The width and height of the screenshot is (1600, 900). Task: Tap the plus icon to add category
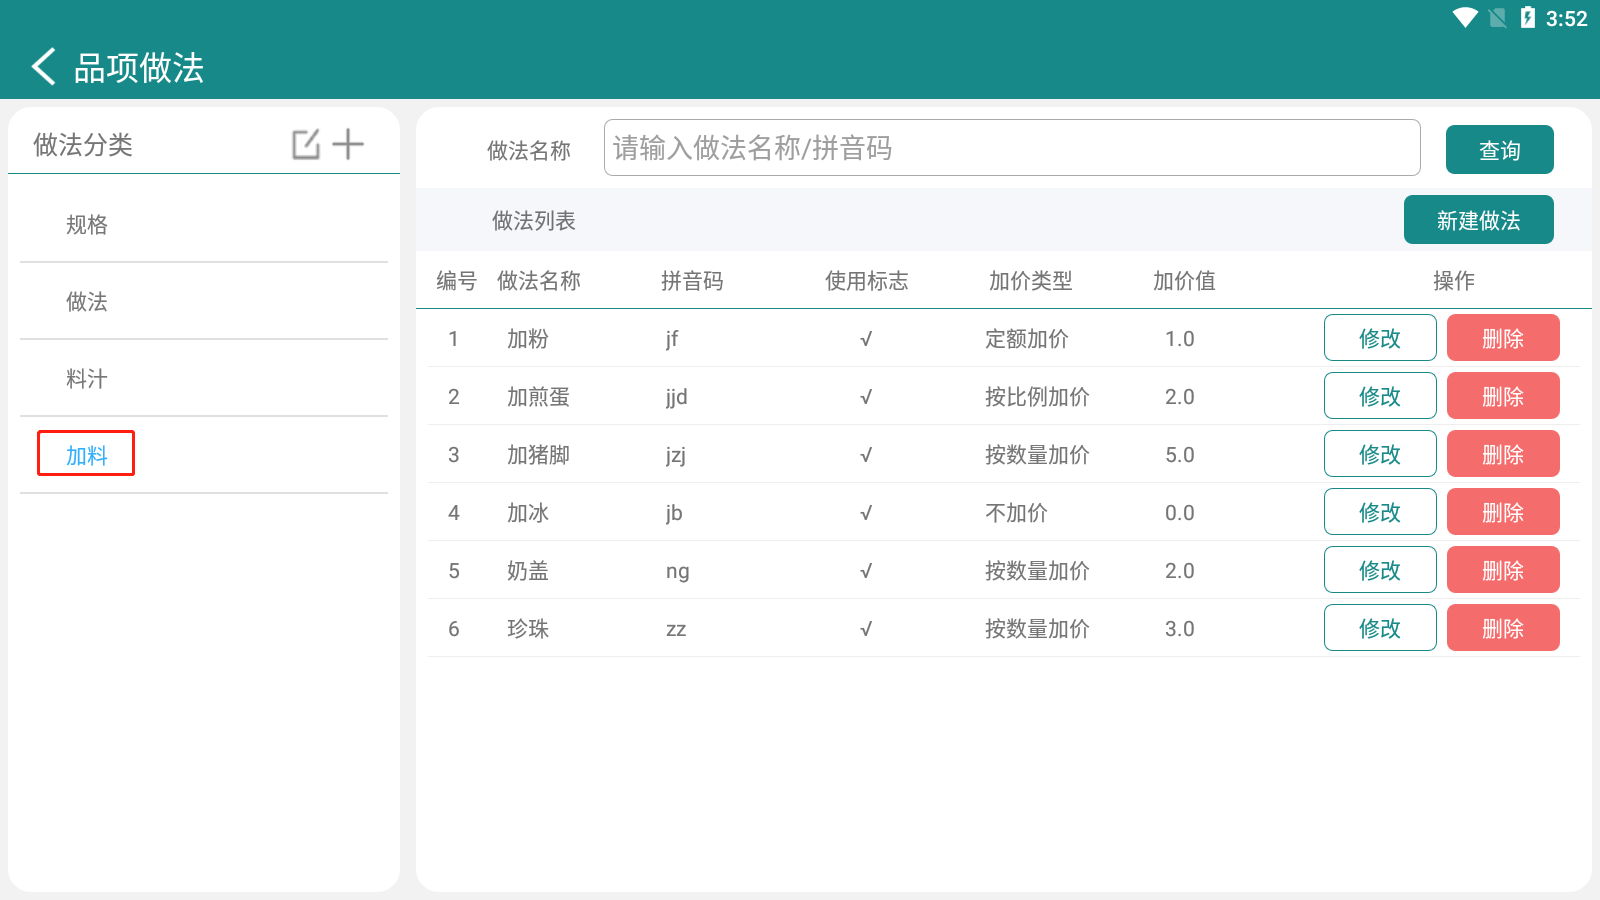[348, 144]
